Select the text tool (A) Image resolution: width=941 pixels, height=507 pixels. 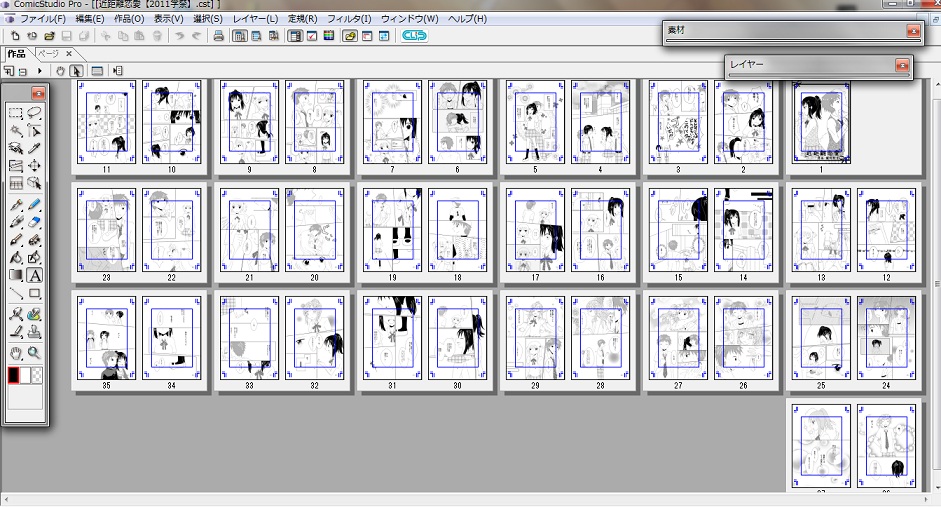pyautogui.click(x=35, y=275)
